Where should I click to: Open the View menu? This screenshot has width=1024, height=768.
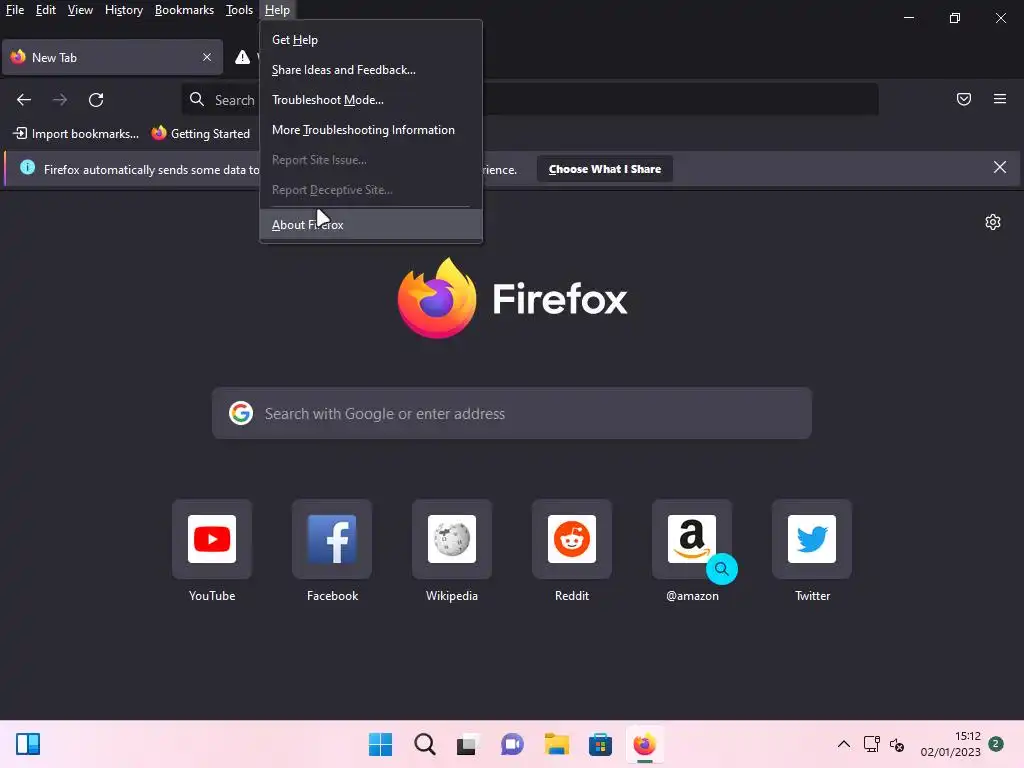click(x=80, y=10)
